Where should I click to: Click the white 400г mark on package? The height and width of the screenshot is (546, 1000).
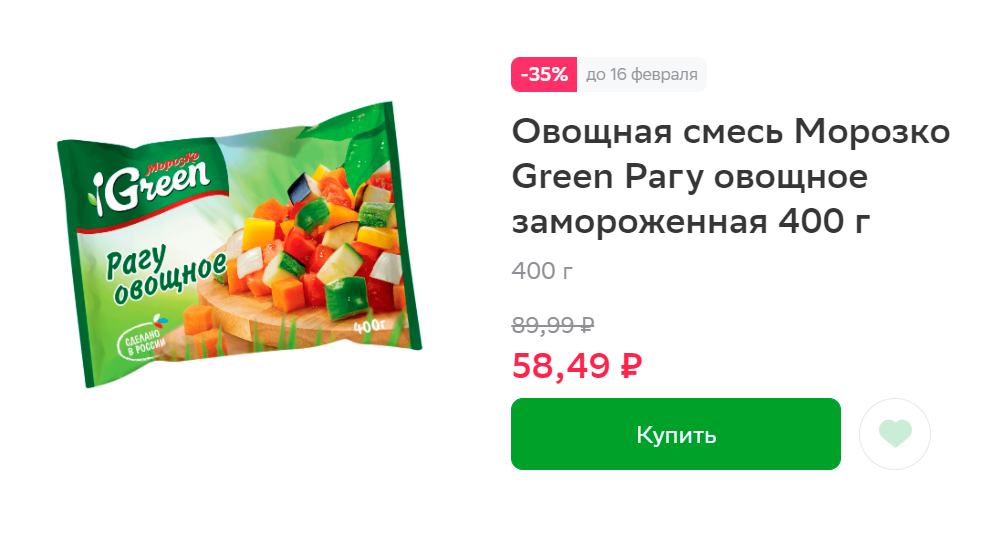pyautogui.click(x=370, y=326)
